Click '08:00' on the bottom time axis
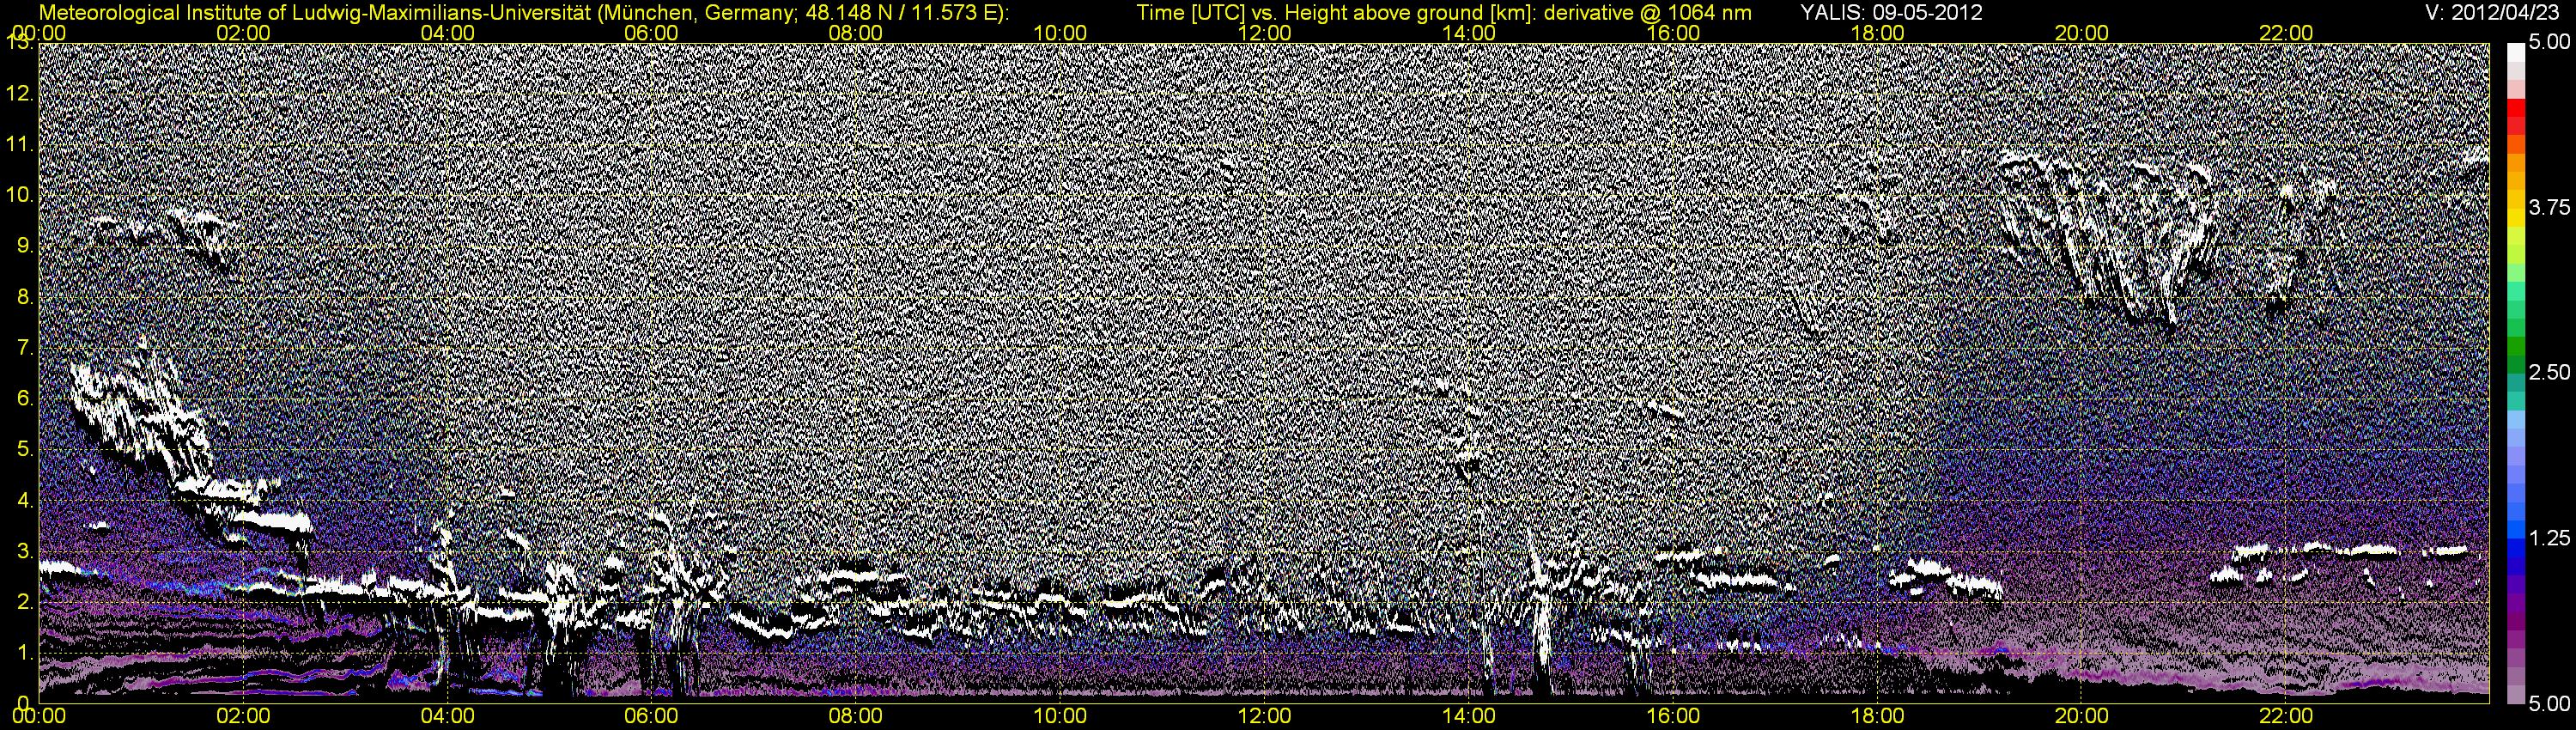The image size is (2576, 730). 856,716
